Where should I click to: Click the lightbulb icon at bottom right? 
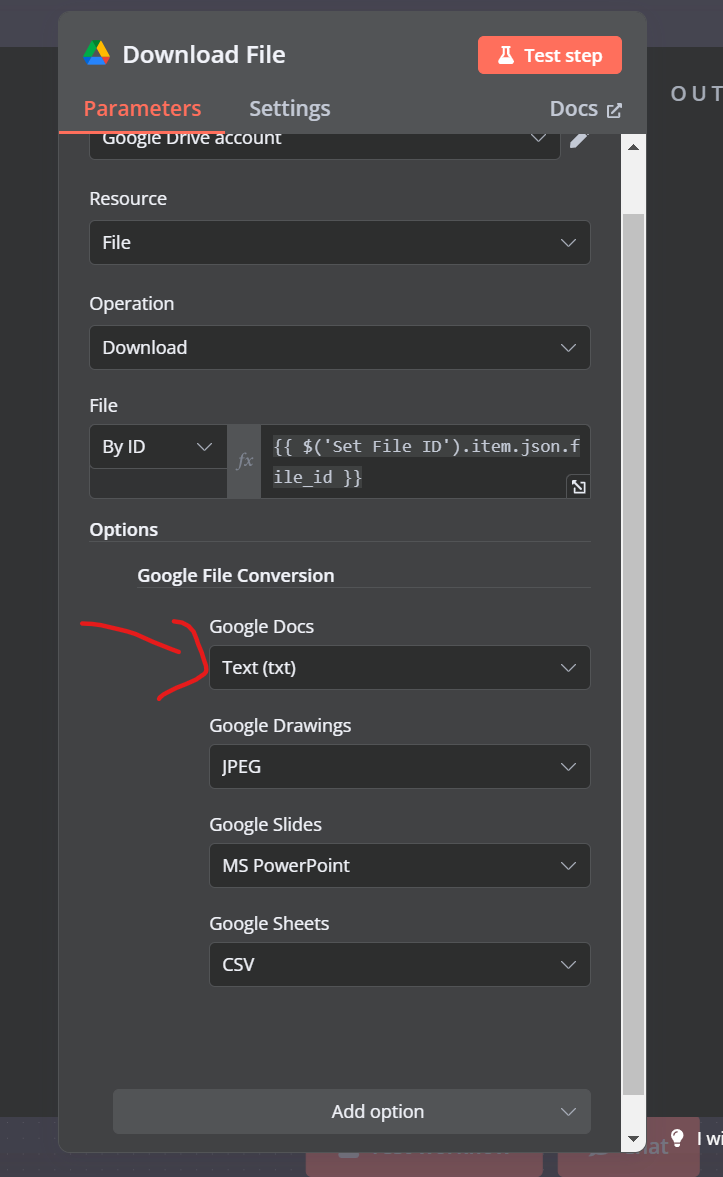point(677,1138)
